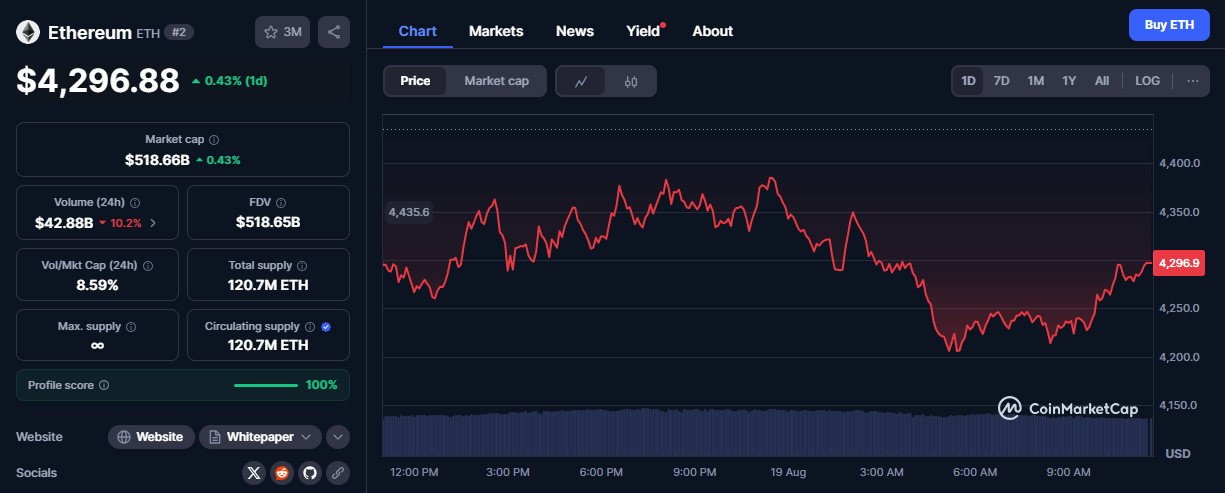The width and height of the screenshot is (1225, 493).
Task: Click the 8.59% Vol/Mkt Cap value
Action: 97,285
